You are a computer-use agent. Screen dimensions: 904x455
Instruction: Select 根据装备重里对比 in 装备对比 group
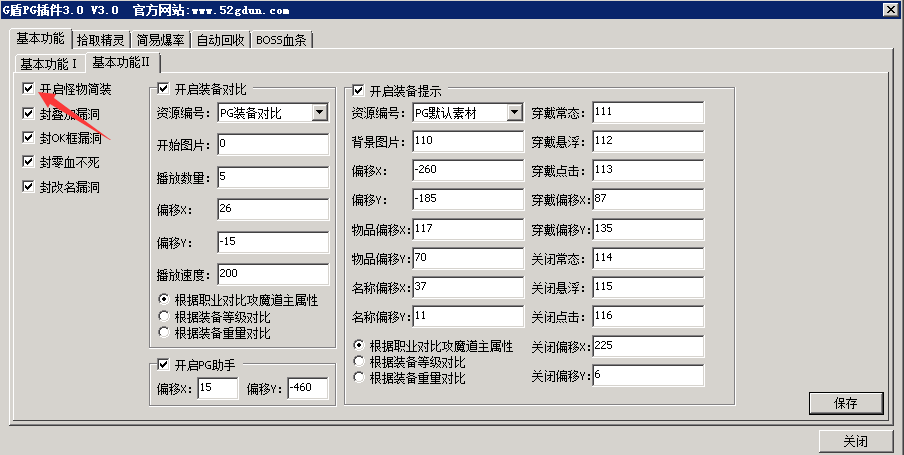point(164,332)
